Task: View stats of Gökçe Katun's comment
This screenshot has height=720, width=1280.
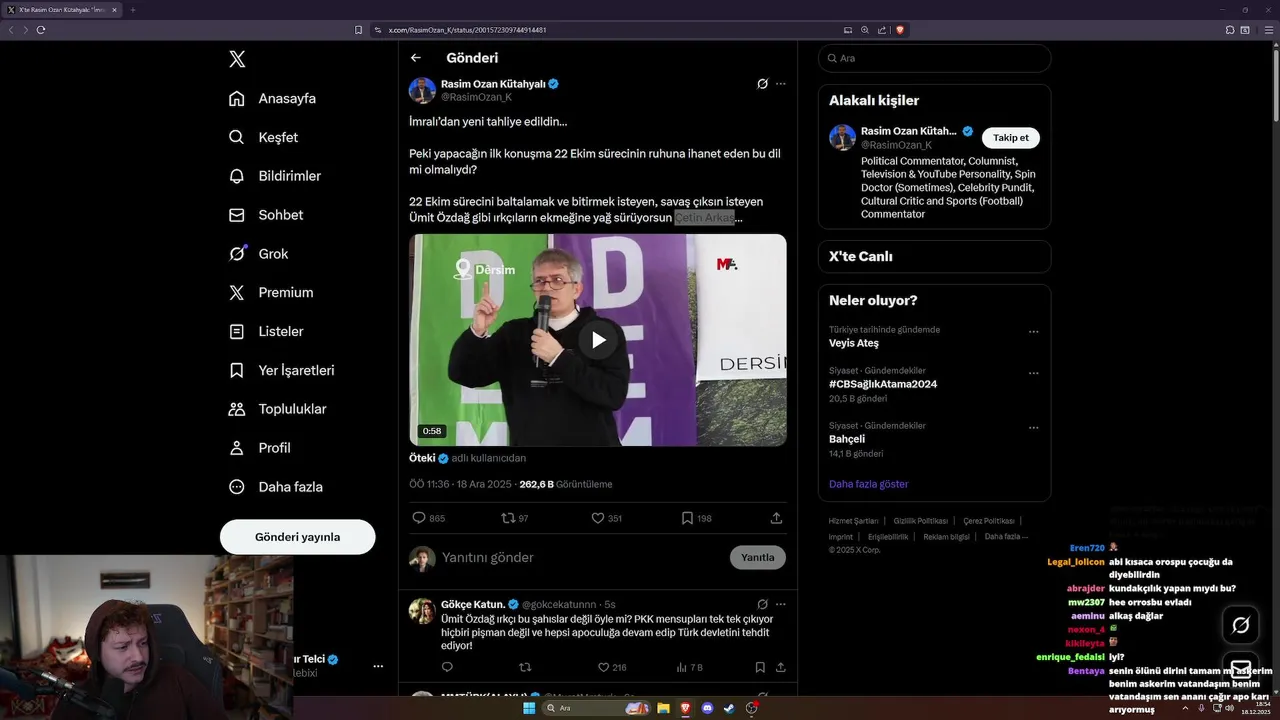Action: point(690,667)
